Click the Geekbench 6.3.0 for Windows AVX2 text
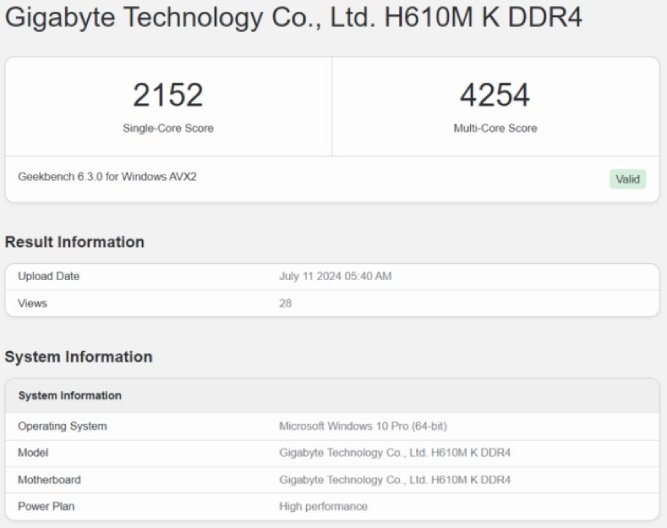The height and width of the screenshot is (528, 667). click(x=107, y=177)
